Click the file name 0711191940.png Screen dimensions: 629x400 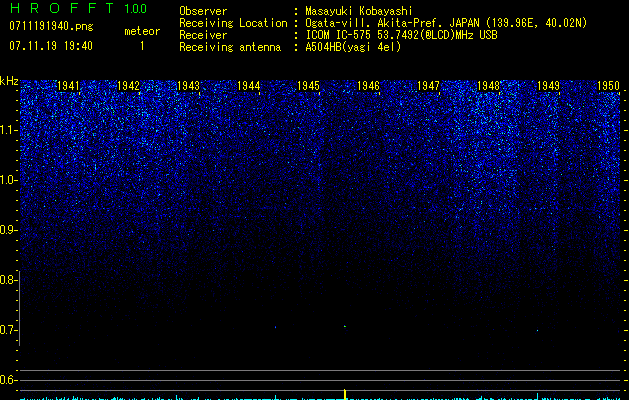pos(51,26)
